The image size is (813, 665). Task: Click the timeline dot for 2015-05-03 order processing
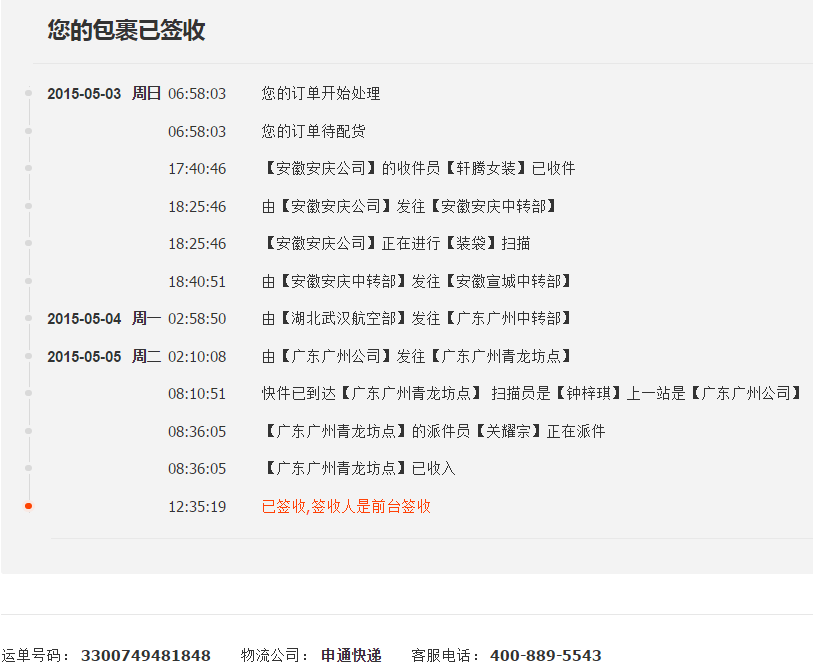tap(28, 93)
